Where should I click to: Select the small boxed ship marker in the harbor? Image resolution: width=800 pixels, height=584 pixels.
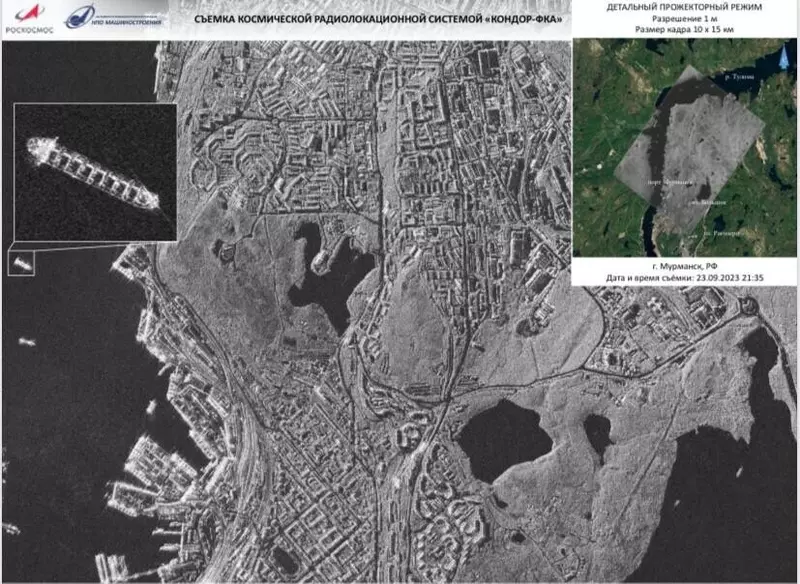click(22, 263)
